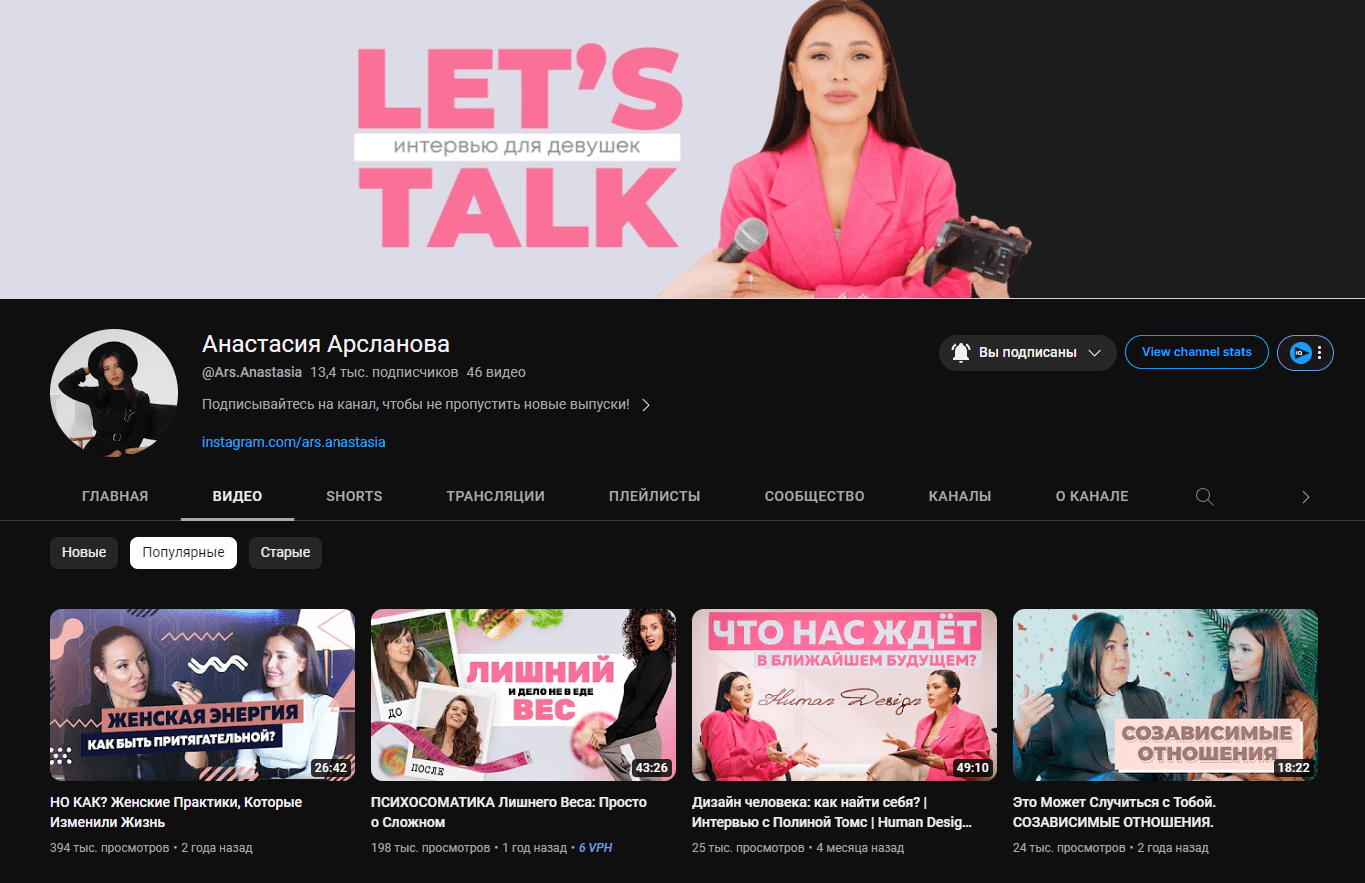Open the 'О канале' tab
The image size is (1365, 883).
(1092, 496)
